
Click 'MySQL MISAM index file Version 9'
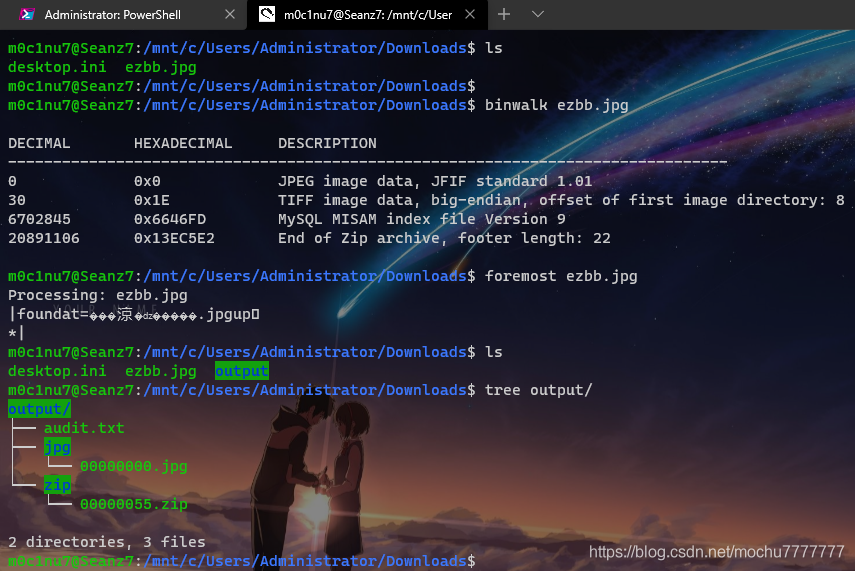click(x=422, y=219)
